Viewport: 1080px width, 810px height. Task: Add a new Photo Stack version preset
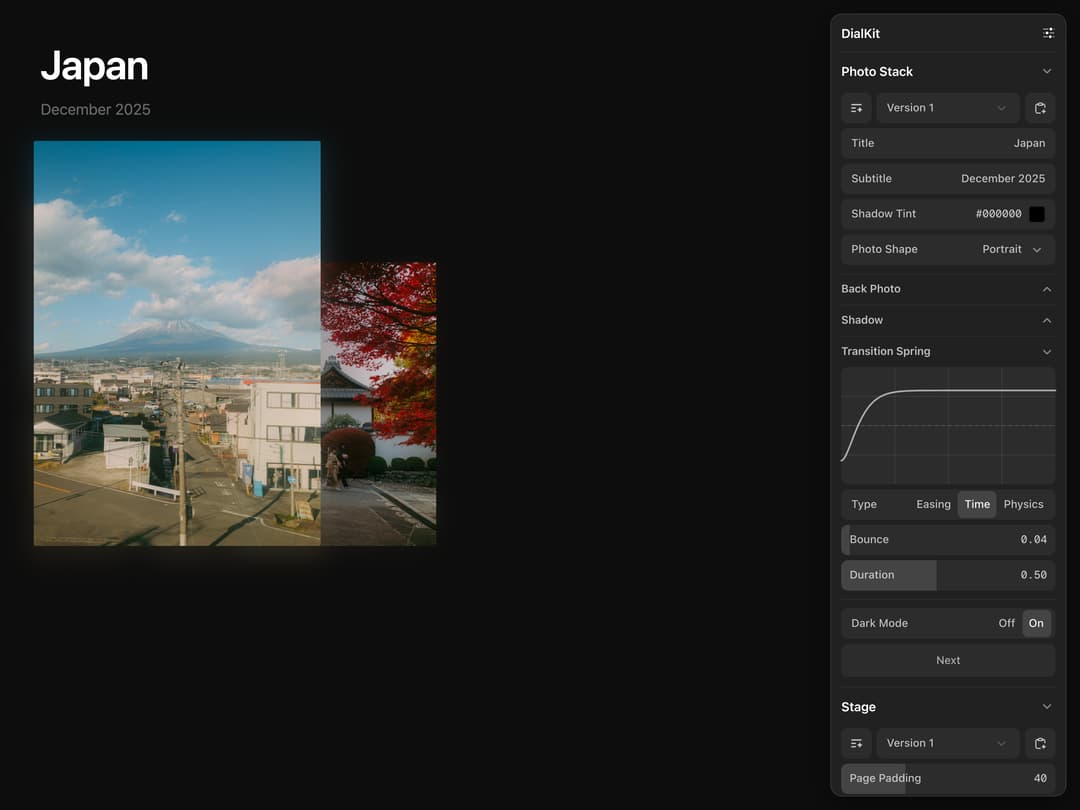[x=856, y=108]
